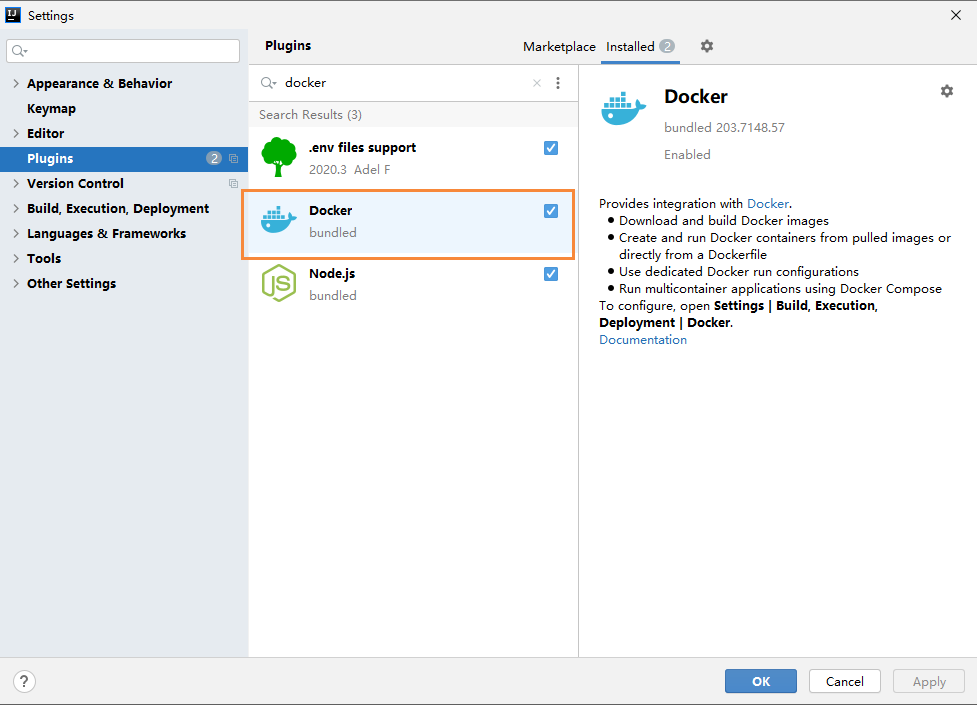The image size is (977, 705).
Task: Open the Docker plugin detail gear icon
Action: coord(946,91)
